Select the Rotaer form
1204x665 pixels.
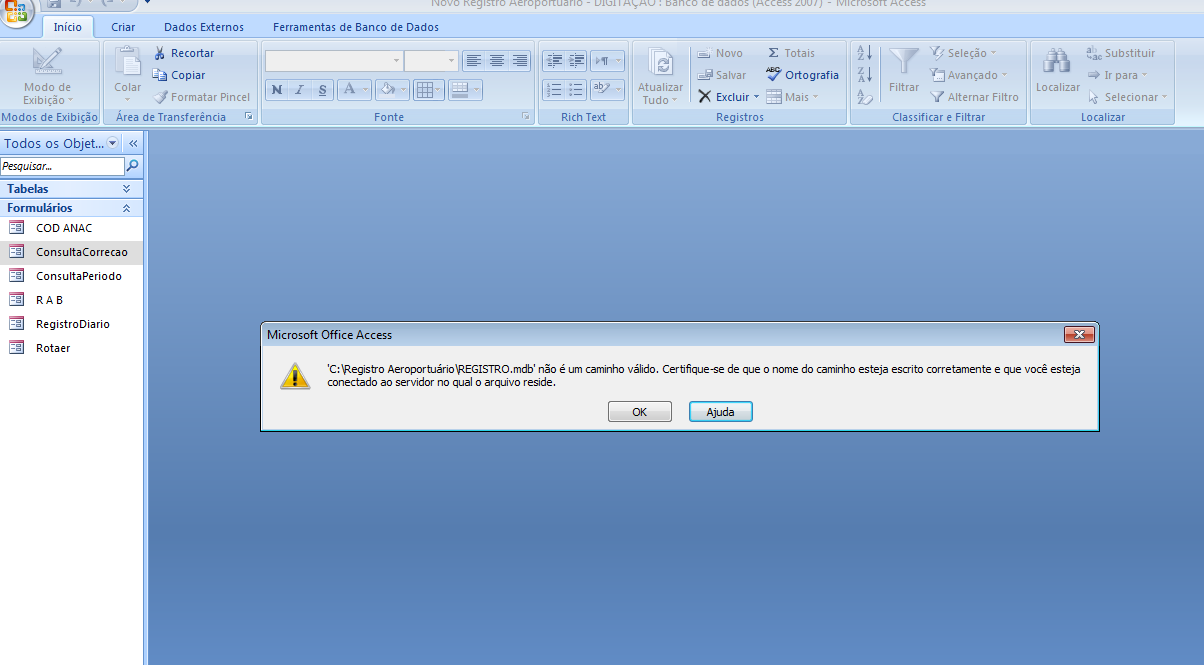(72, 348)
